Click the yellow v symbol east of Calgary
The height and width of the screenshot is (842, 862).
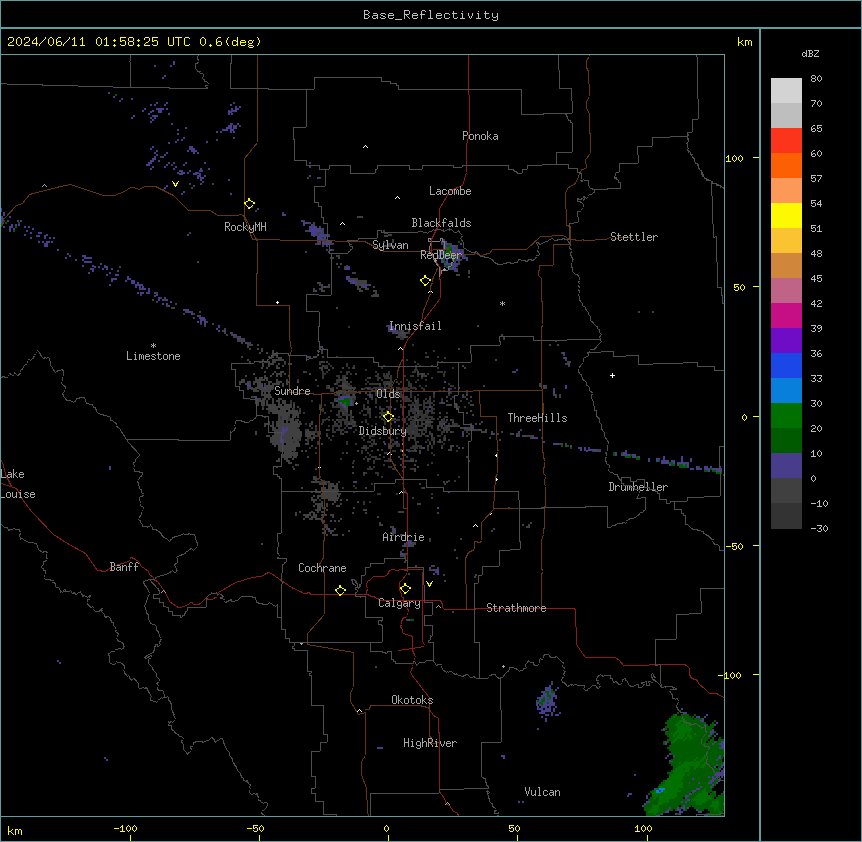point(429,584)
